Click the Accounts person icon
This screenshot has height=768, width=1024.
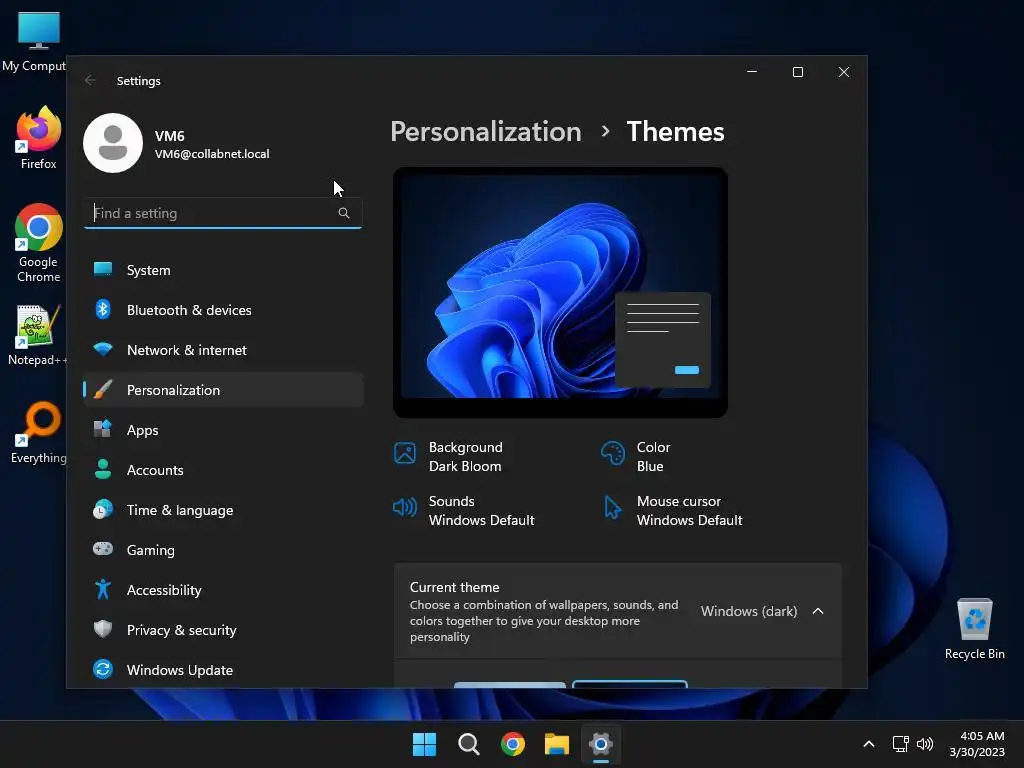103,469
